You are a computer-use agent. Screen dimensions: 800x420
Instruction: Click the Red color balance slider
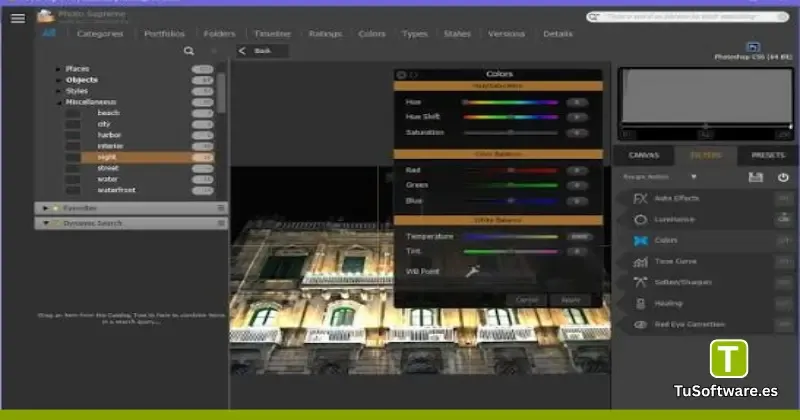pos(510,170)
